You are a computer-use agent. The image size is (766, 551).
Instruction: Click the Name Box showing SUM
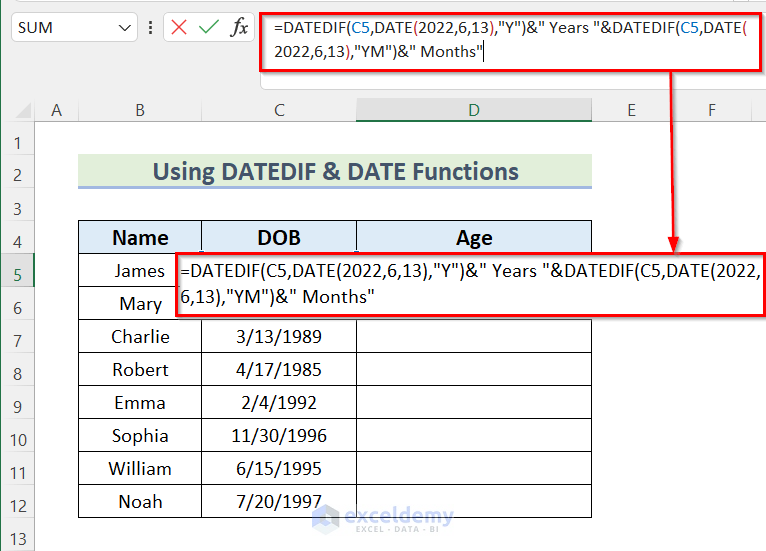(60, 27)
